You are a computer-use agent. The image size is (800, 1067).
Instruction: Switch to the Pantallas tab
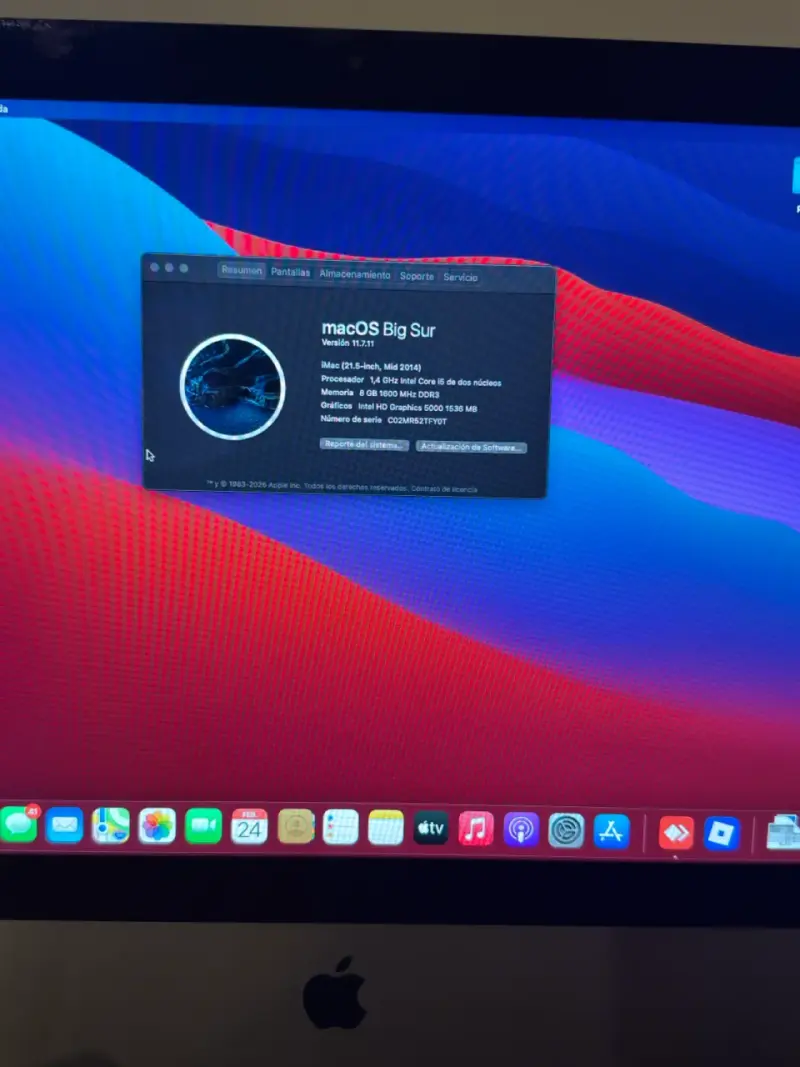[x=290, y=272]
